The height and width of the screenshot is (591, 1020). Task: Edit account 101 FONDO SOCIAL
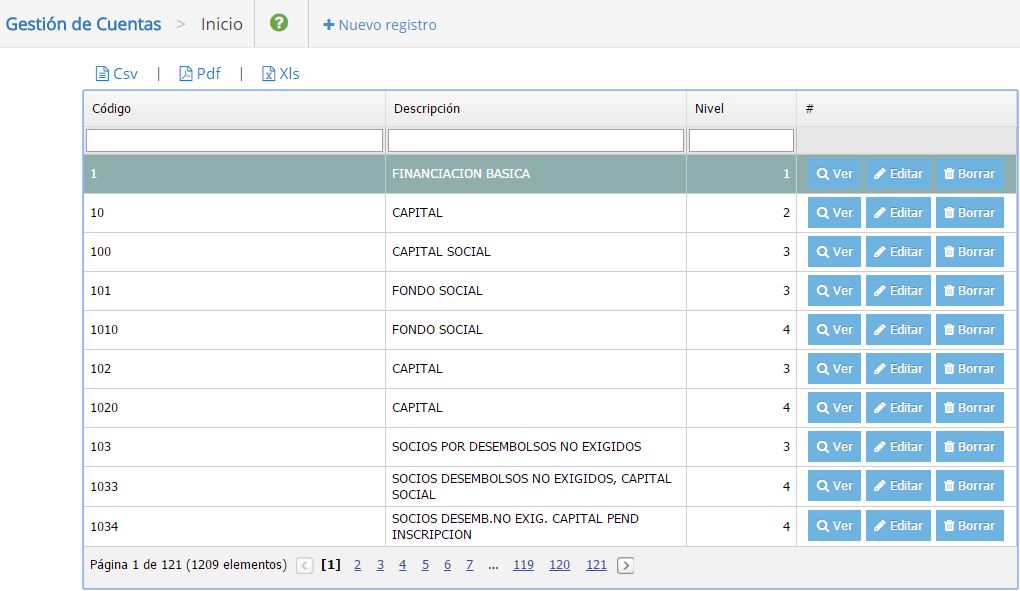898,291
